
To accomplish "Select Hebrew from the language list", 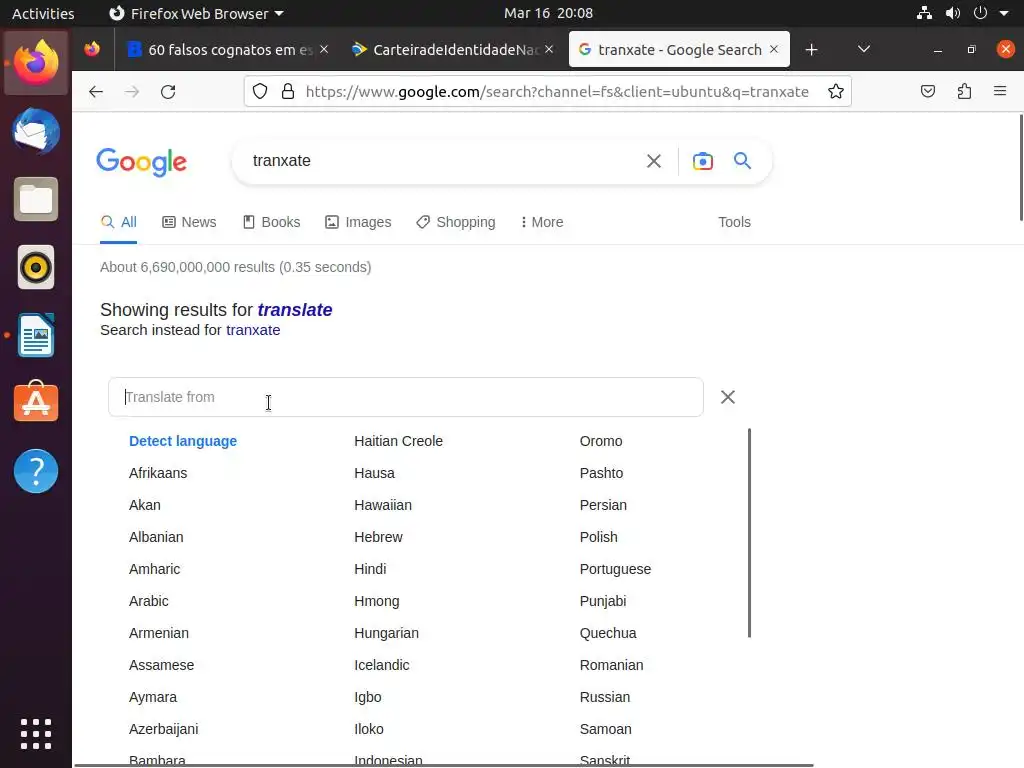I will point(378,537).
